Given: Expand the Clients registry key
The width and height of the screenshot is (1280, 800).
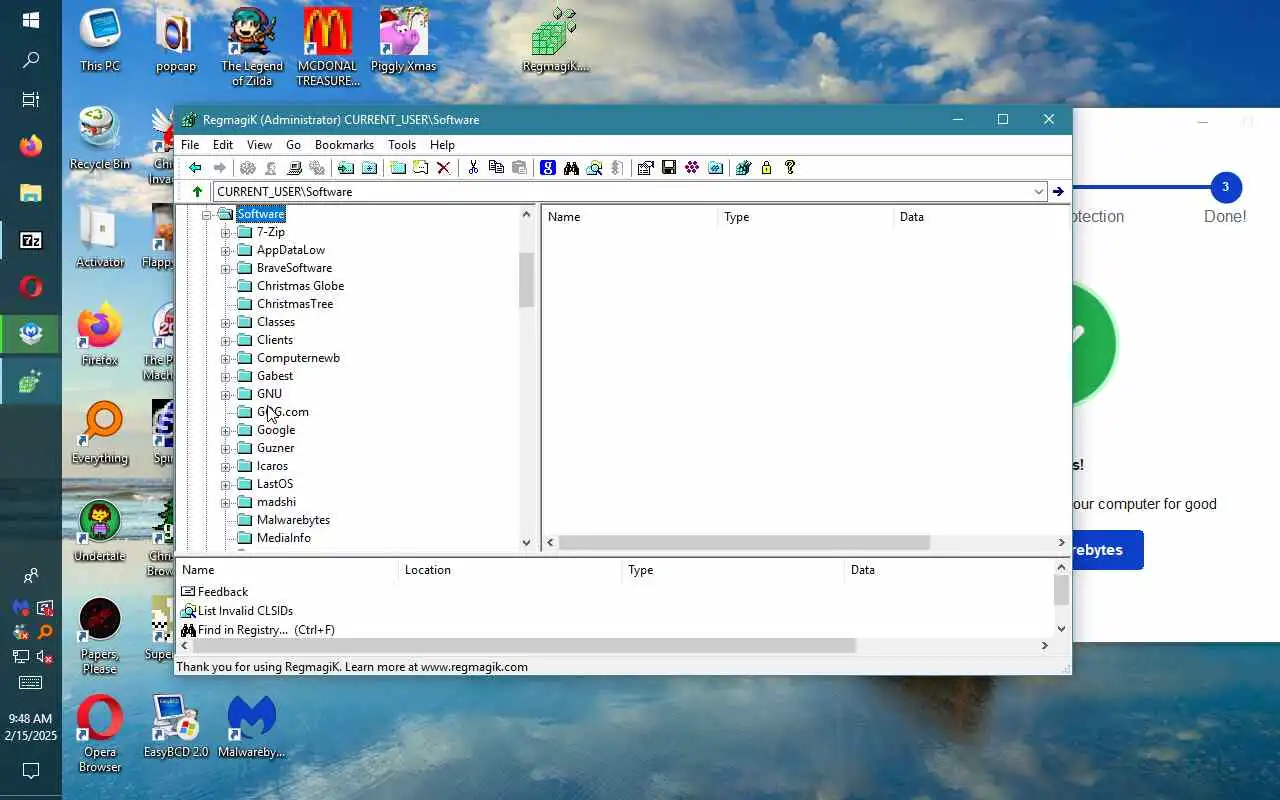Looking at the screenshot, I should pos(226,340).
